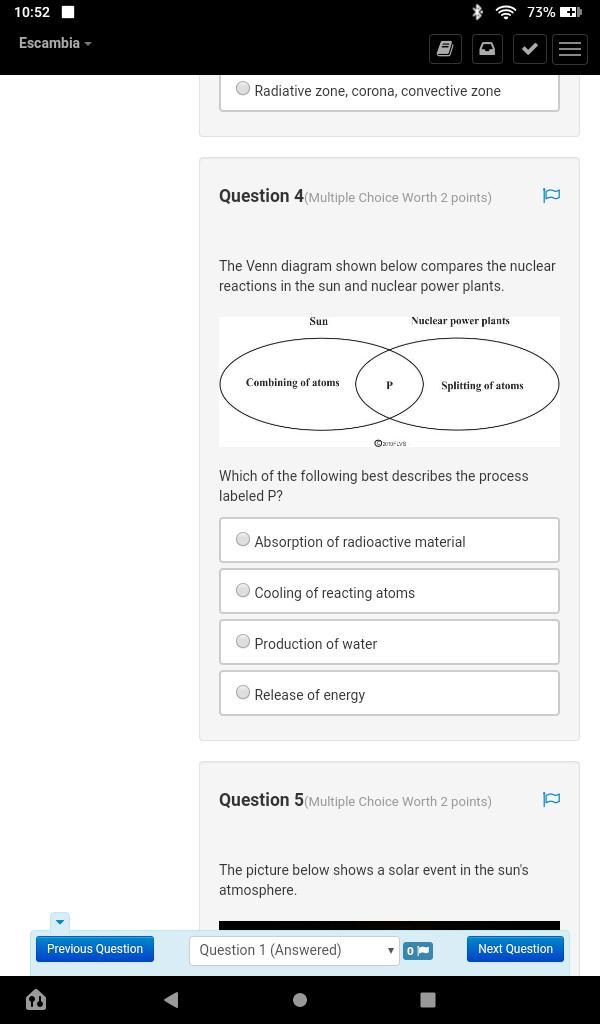Pick 'Production of water' radio button
Screen dimensions: 600x1024
[x=243, y=642]
